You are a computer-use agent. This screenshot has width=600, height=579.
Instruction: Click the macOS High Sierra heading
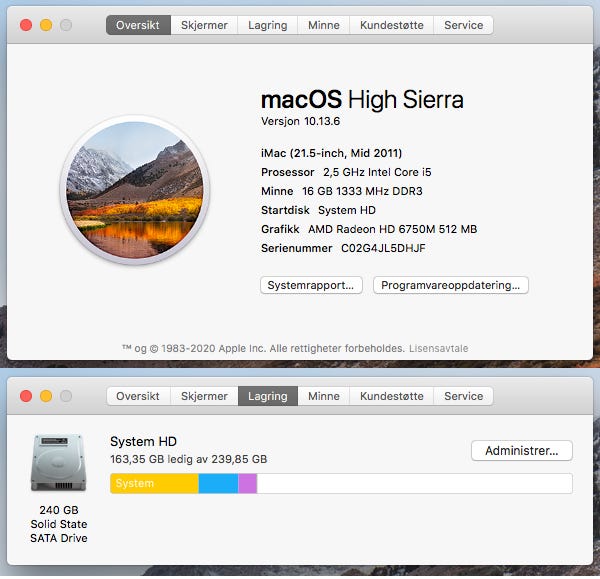coord(362,100)
